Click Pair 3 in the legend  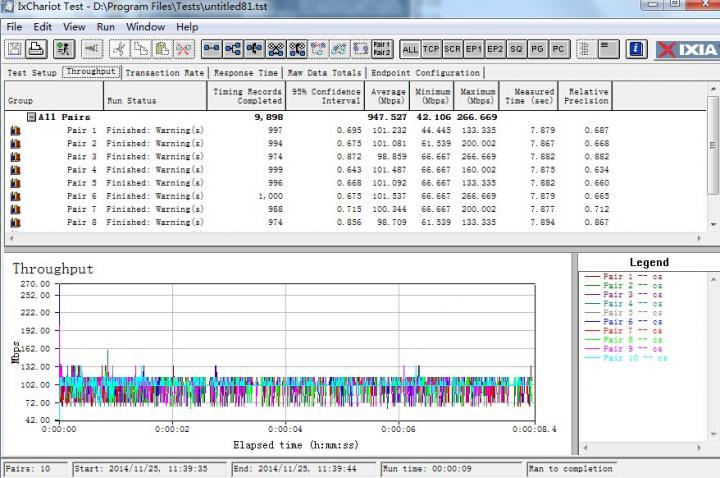623,295
